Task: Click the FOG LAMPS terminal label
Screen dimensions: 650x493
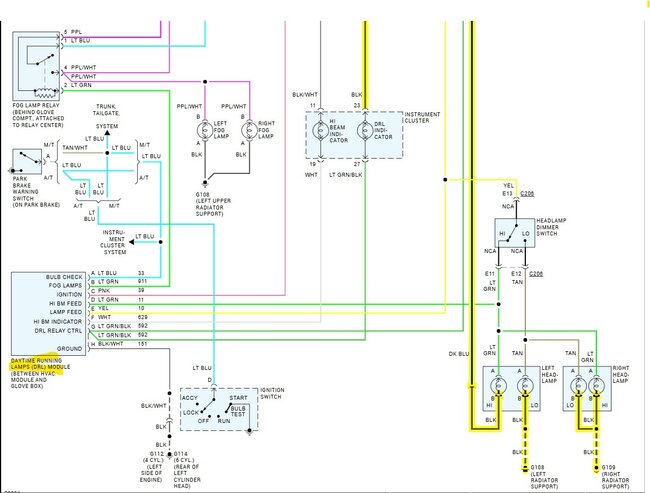Action: pos(65,286)
